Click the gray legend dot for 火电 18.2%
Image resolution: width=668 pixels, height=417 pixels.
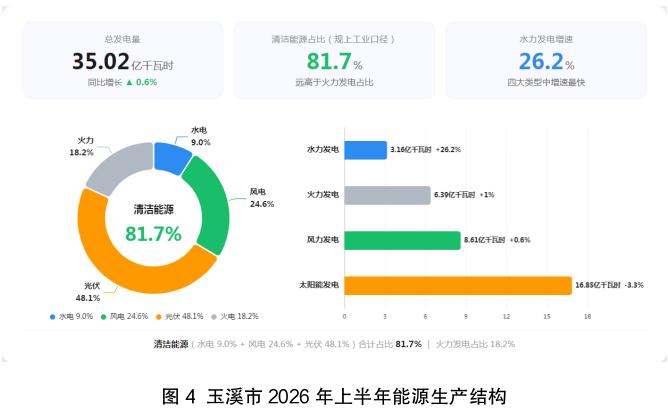click(214, 317)
